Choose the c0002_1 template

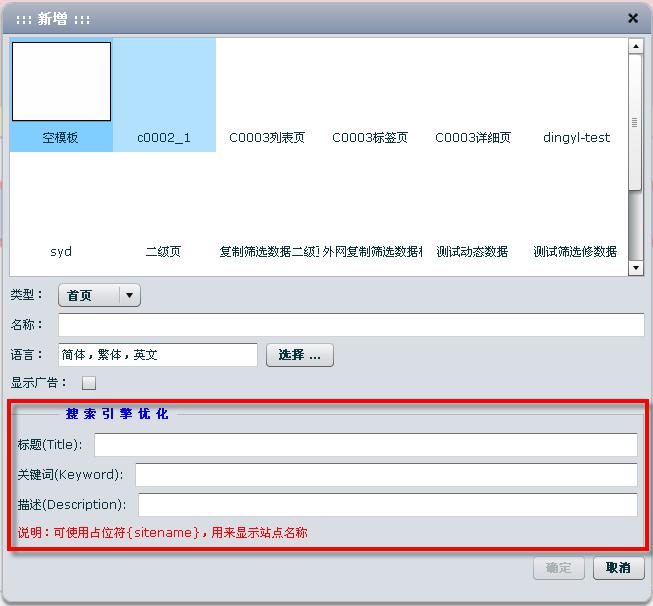click(164, 95)
